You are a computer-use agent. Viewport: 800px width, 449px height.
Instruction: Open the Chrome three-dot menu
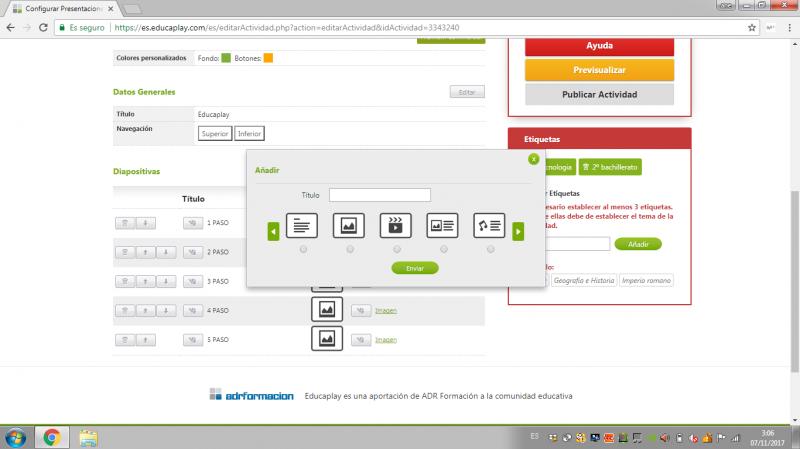(x=789, y=28)
